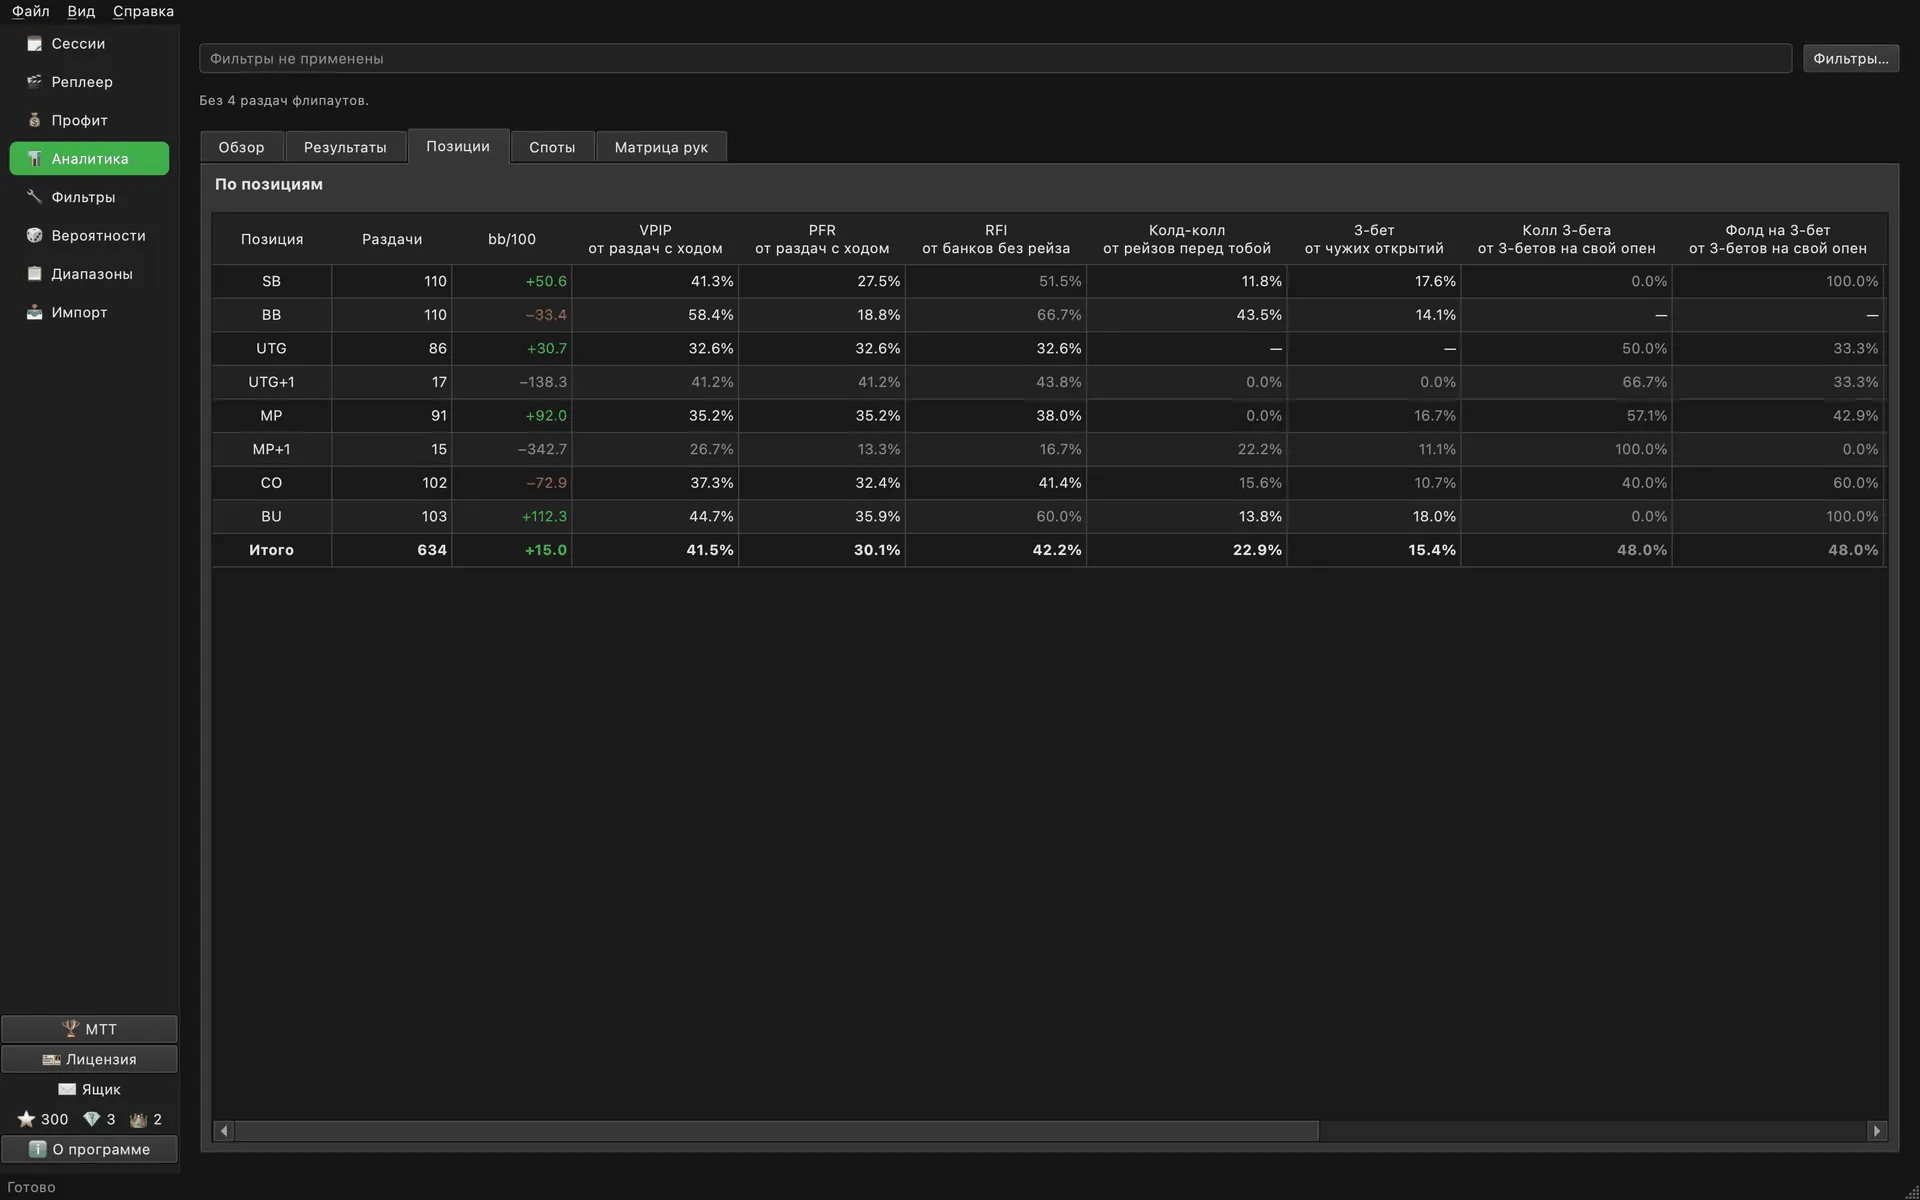This screenshot has height=1200, width=1920.
Task: Click the crown icon showing 2
Action: 138,1119
